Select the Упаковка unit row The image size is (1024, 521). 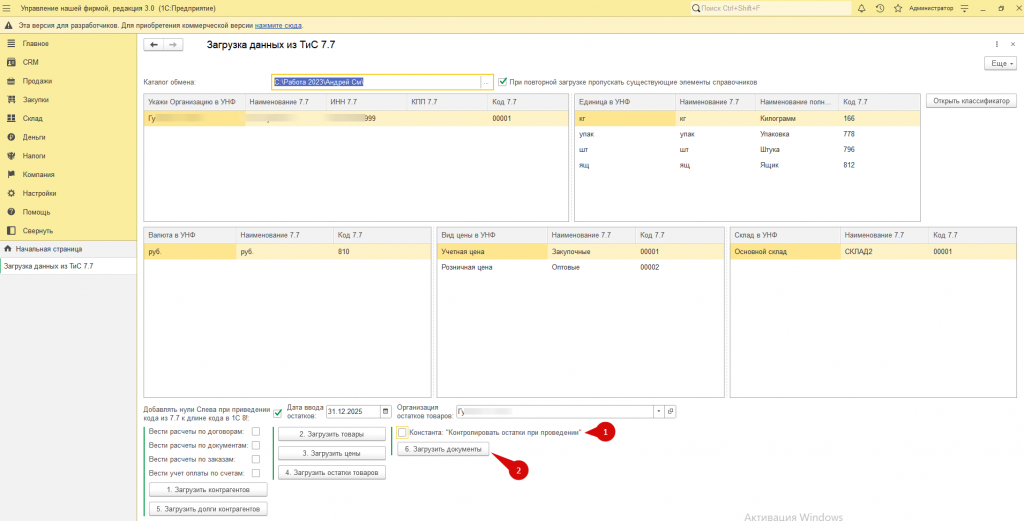pyautogui.click(x=747, y=134)
